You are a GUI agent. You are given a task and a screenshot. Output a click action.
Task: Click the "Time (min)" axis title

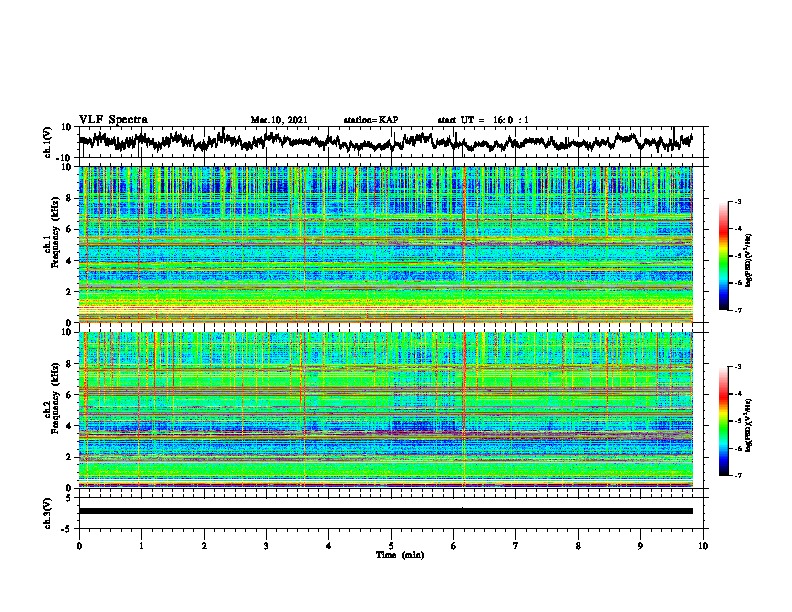(400, 555)
